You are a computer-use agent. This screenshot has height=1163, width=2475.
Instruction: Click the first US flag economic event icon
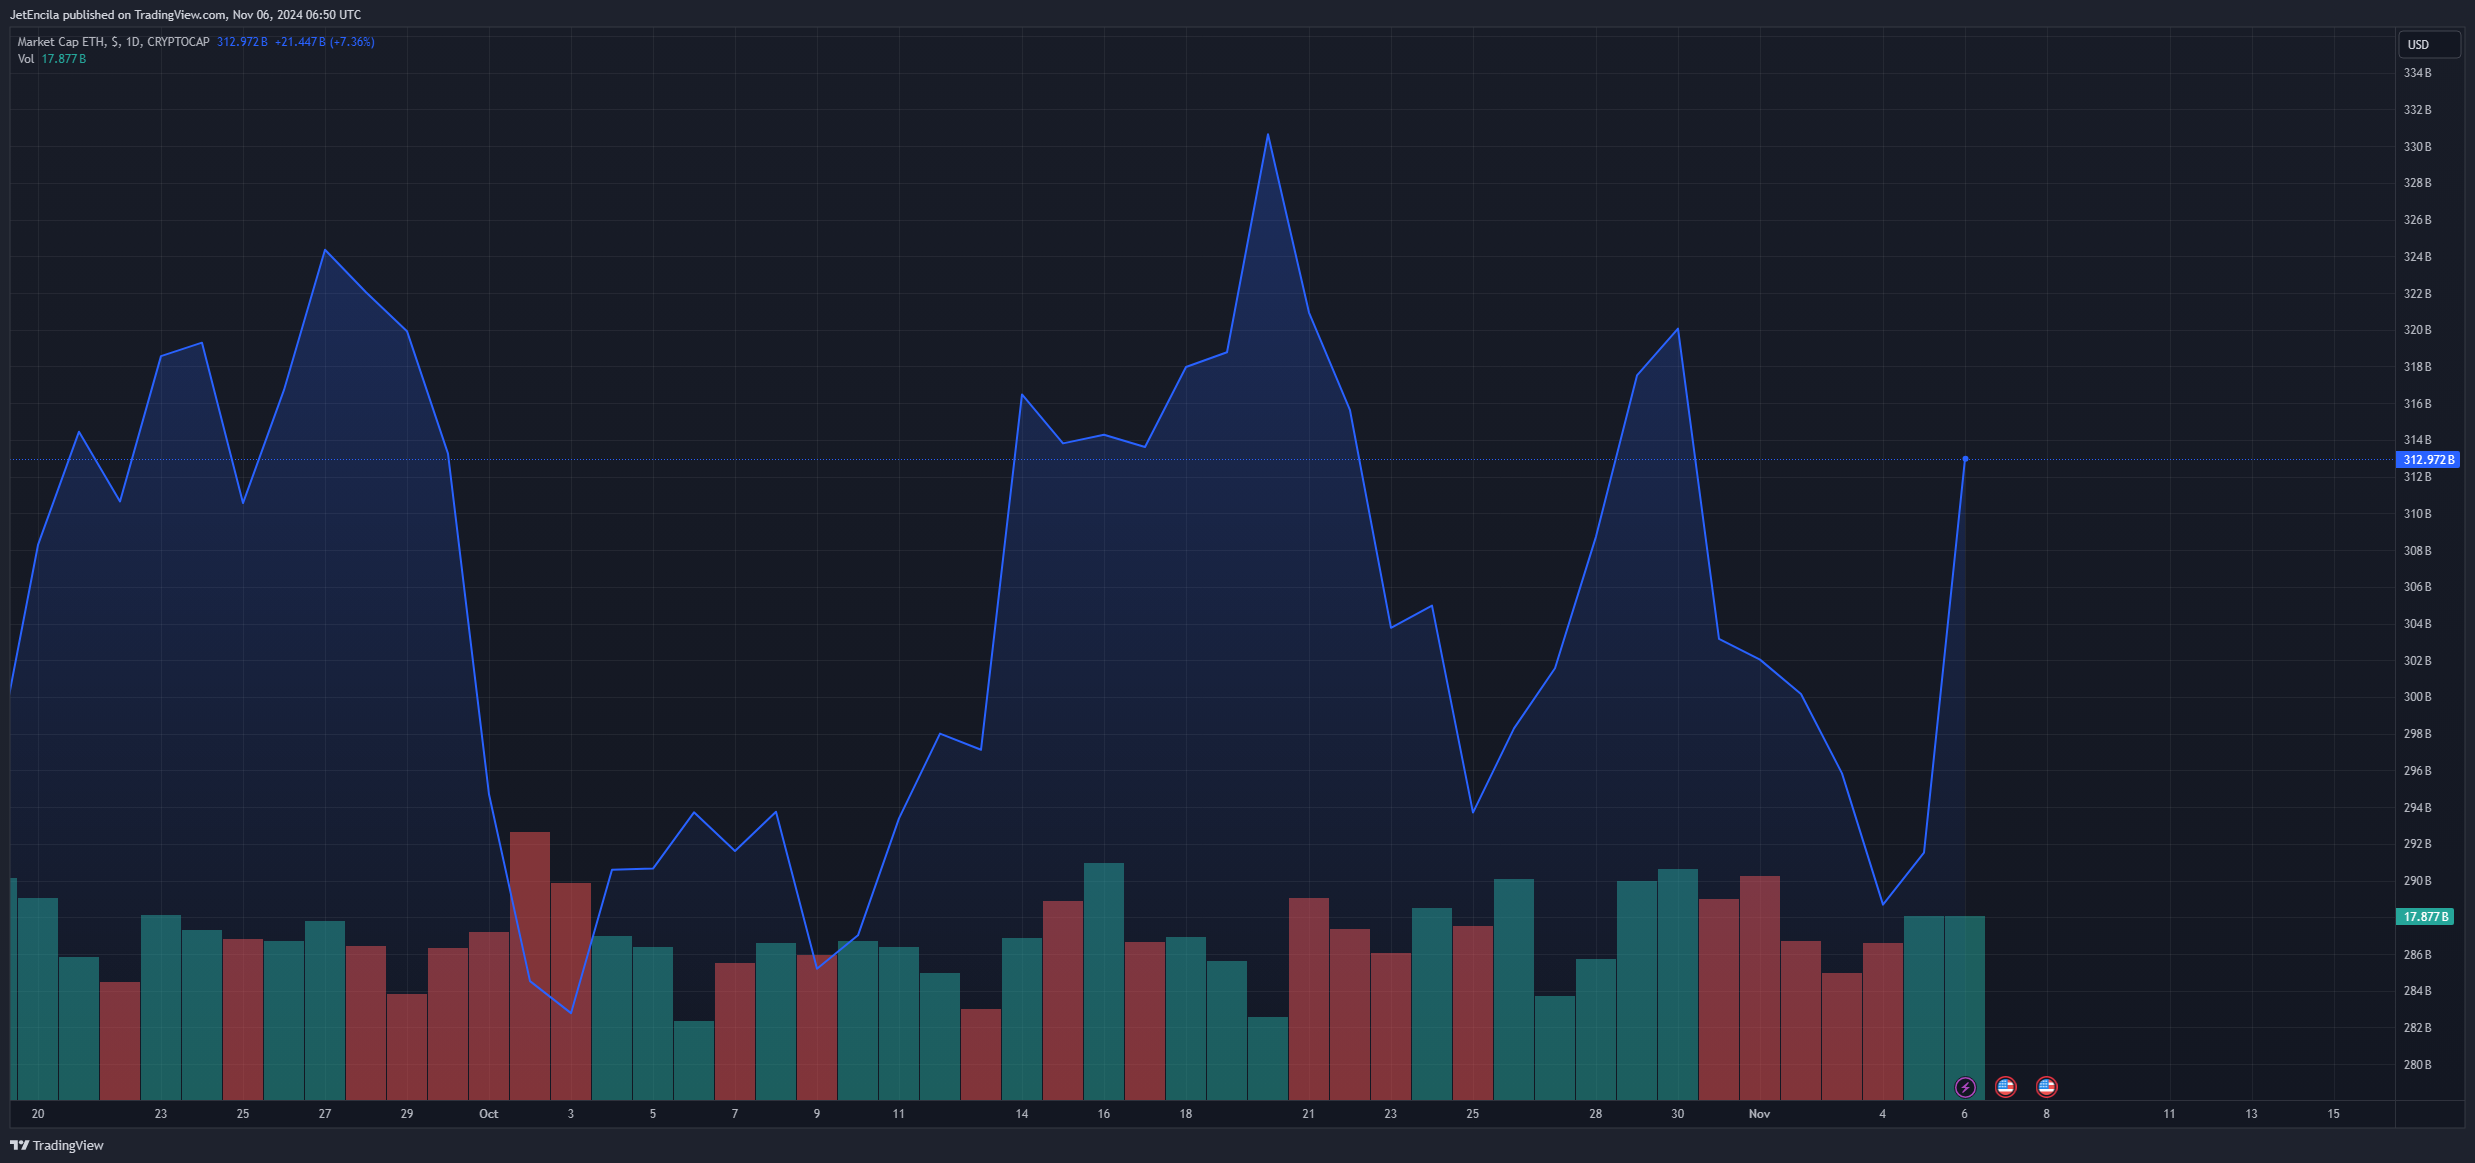pos(2006,1087)
